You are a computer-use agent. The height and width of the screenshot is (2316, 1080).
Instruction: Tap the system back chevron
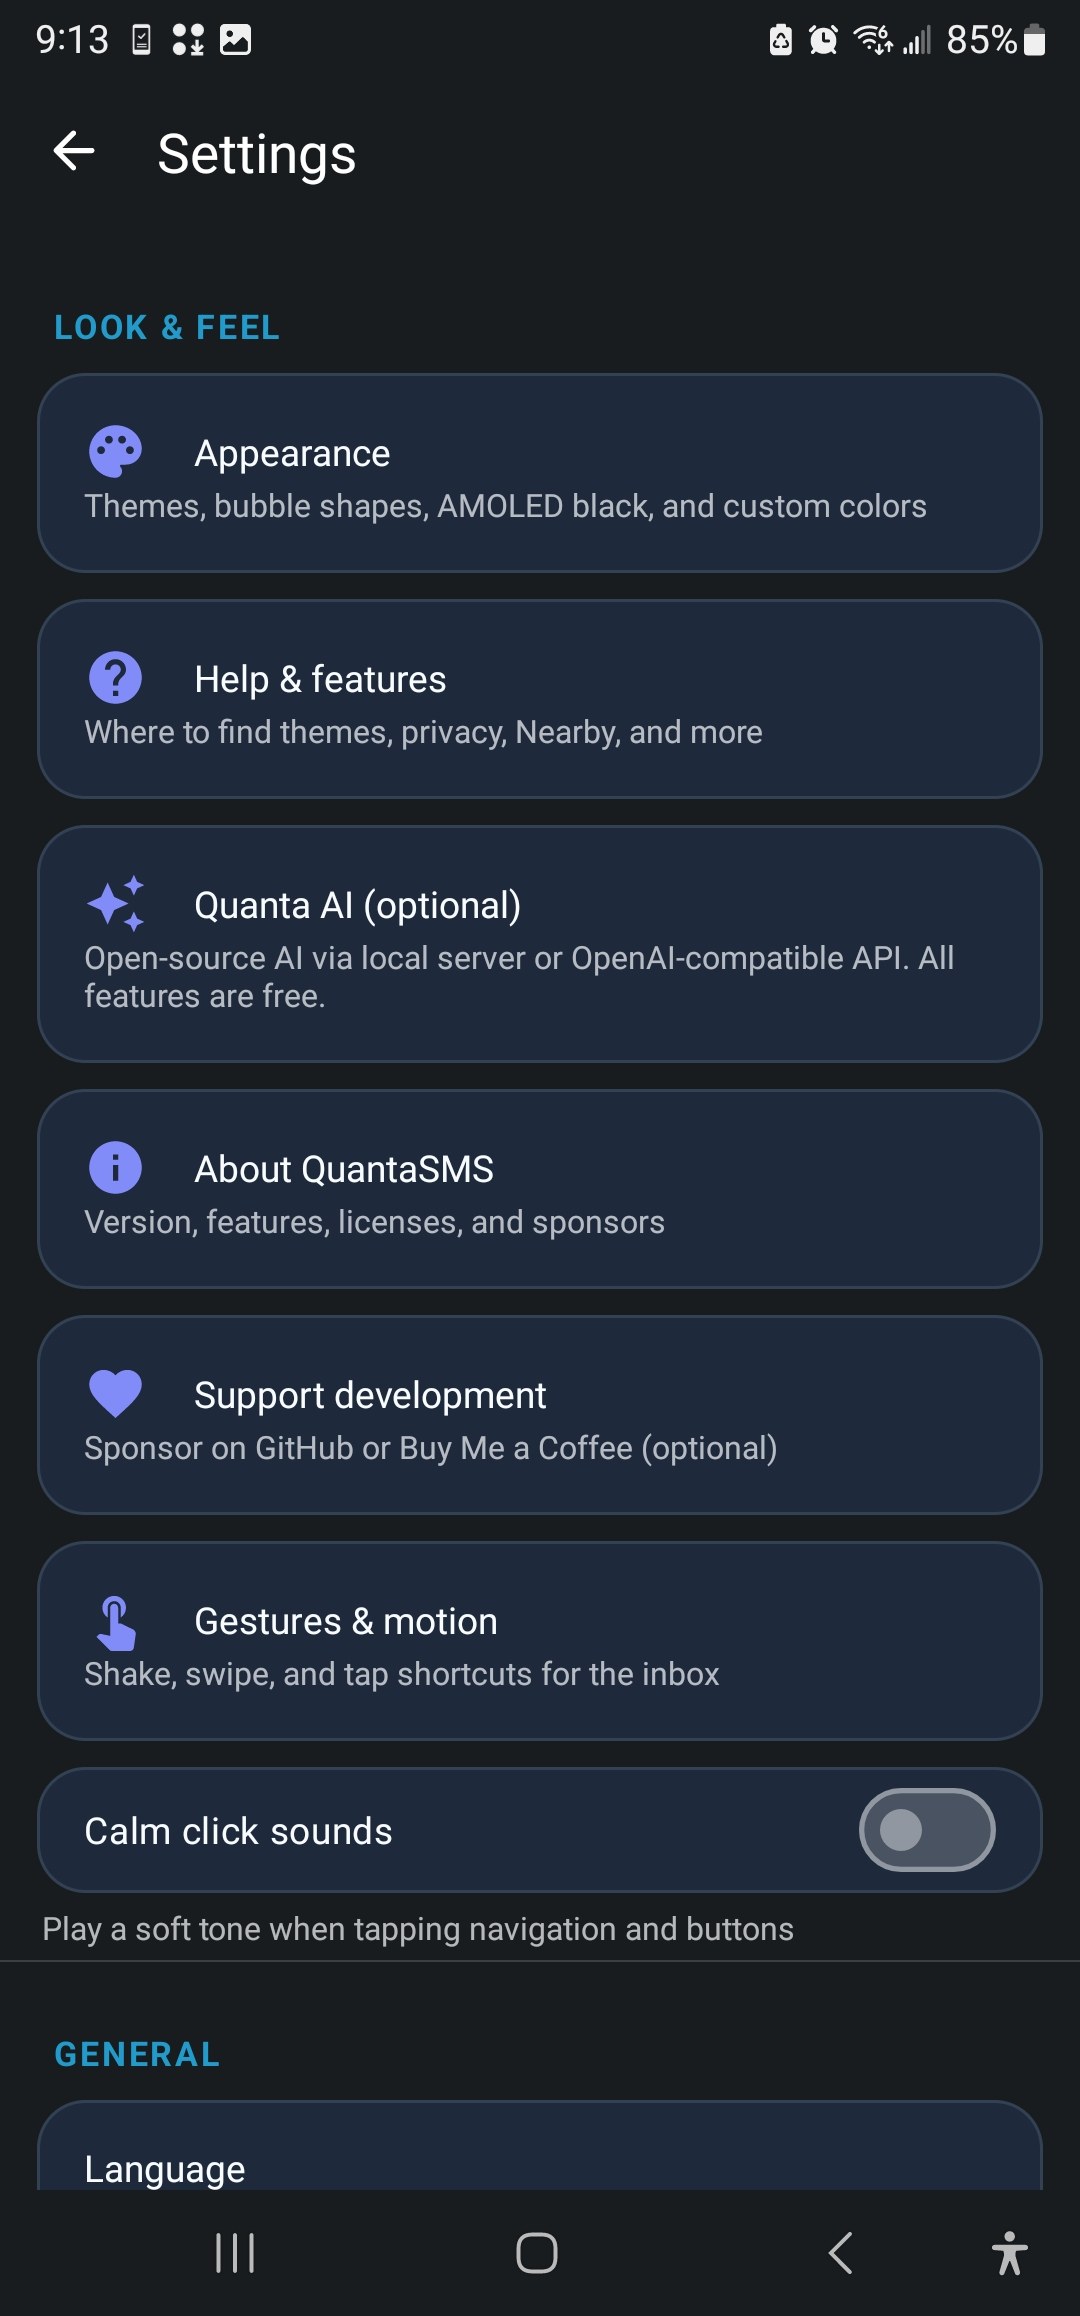(x=840, y=2253)
